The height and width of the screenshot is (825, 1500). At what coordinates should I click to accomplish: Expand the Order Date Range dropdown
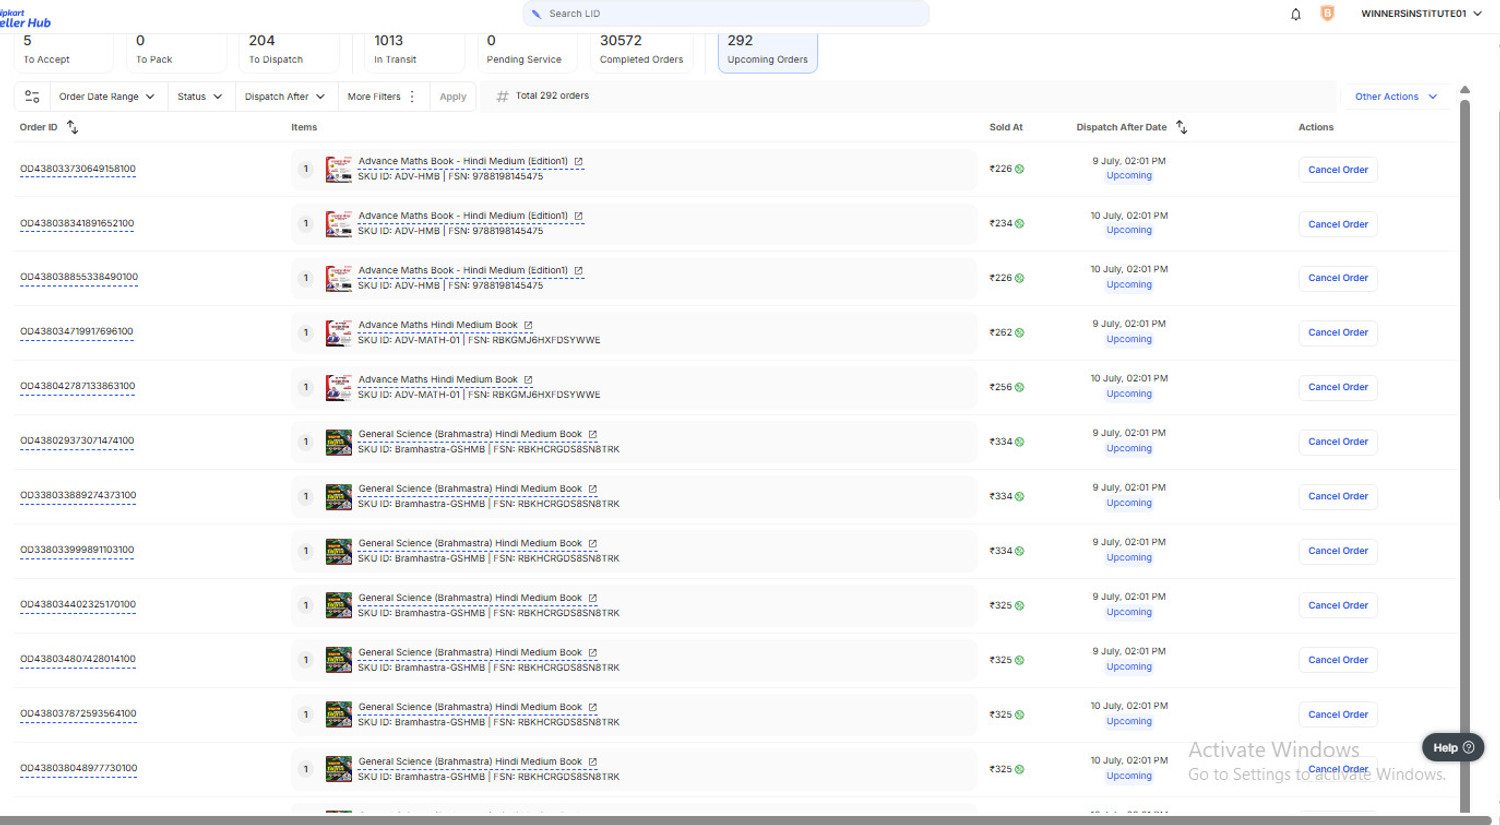point(106,97)
